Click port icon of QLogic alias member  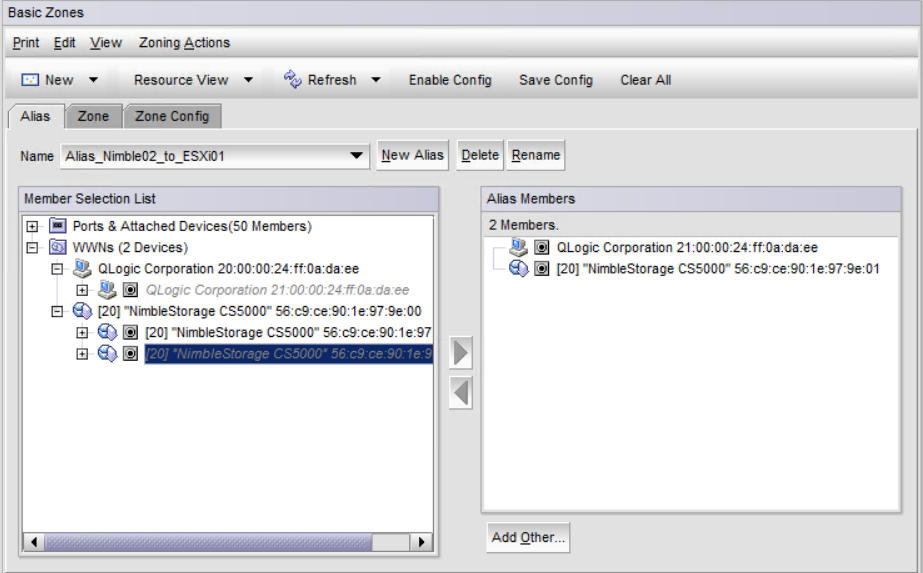point(542,247)
